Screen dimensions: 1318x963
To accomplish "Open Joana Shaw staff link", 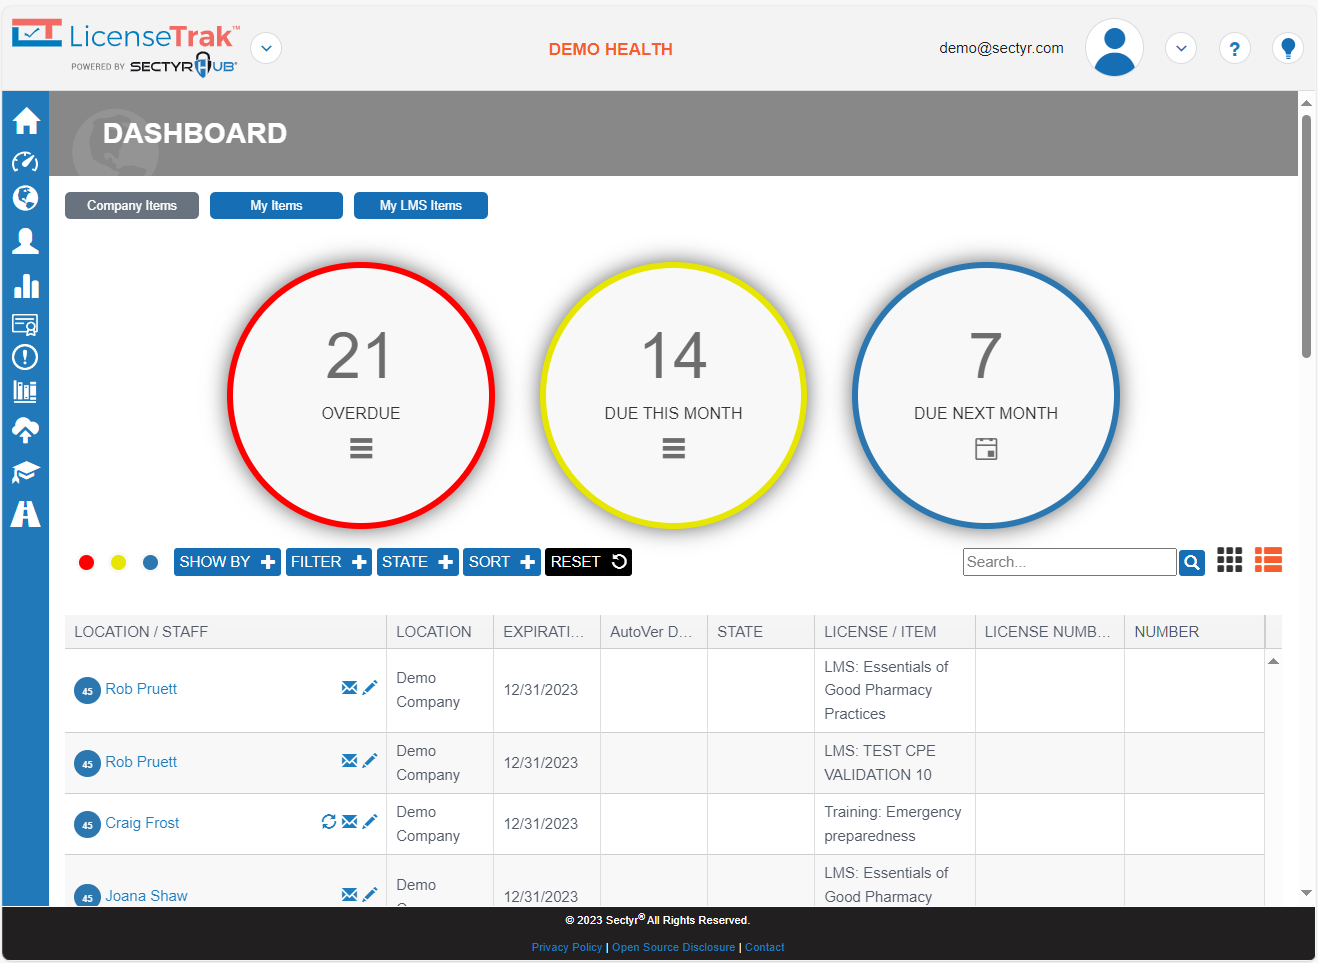I will coord(146,896).
